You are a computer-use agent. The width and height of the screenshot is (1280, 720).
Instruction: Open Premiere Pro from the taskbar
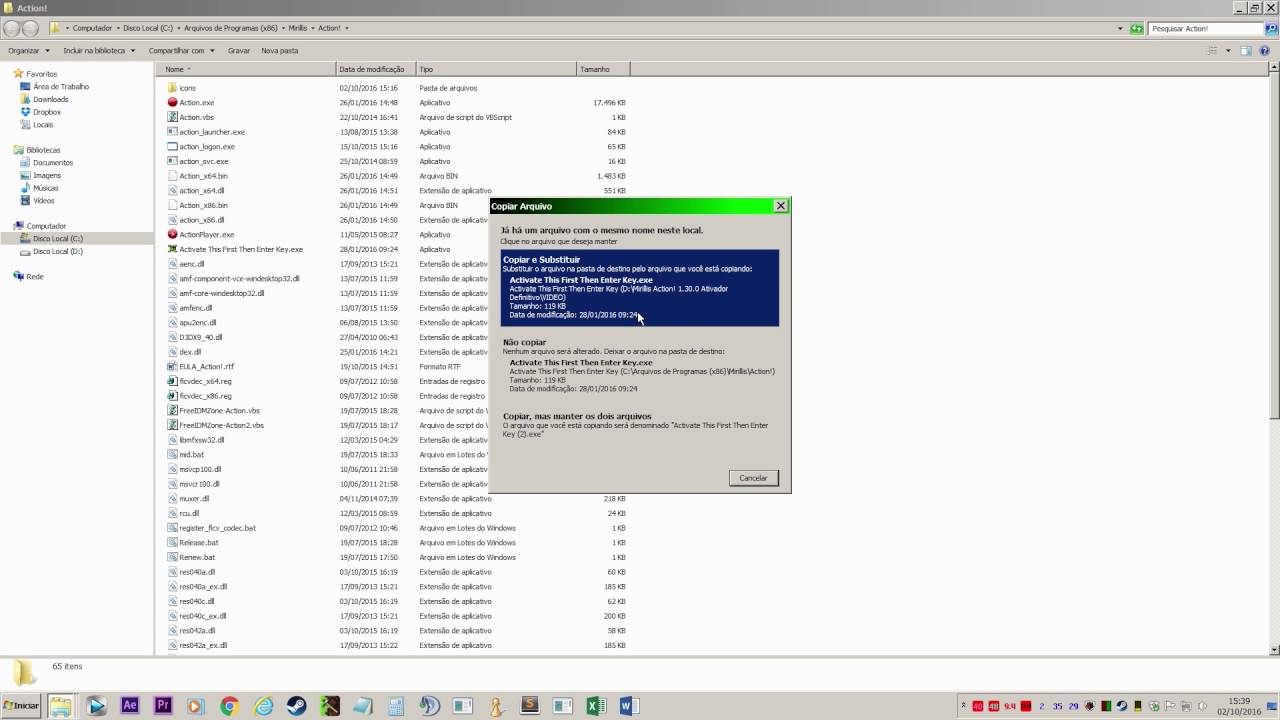(x=162, y=705)
